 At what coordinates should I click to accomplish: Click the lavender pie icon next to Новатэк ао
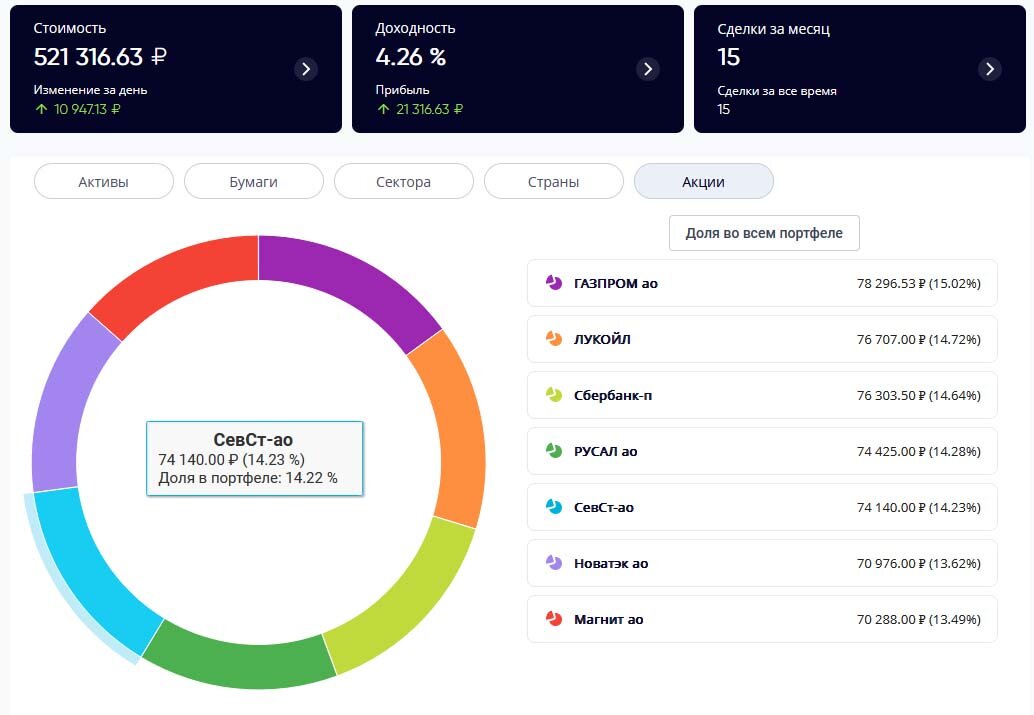554,563
